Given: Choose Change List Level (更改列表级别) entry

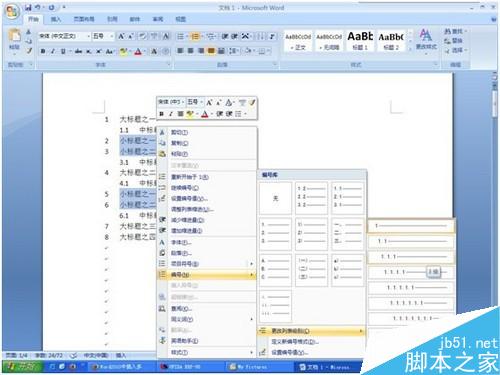Looking at the screenshot, I should tap(312, 331).
